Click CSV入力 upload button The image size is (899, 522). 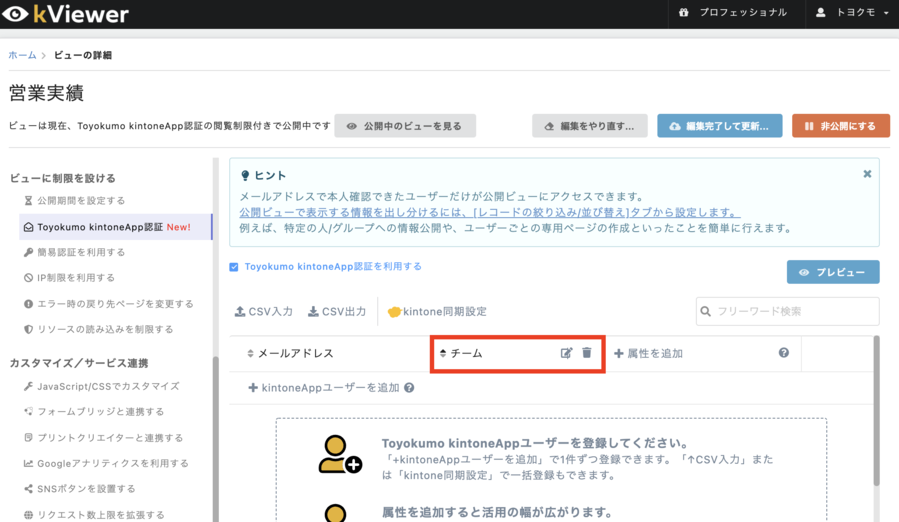264,311
